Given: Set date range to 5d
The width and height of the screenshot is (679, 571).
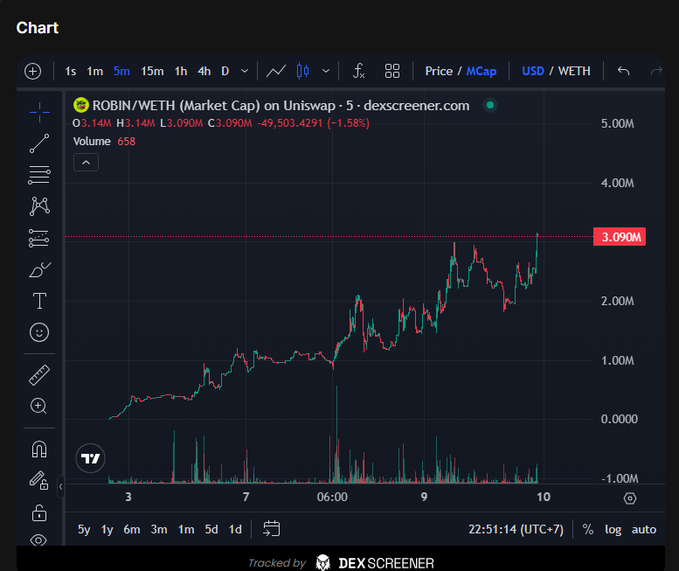Looking at the screenshot, I should pos(211,529).
